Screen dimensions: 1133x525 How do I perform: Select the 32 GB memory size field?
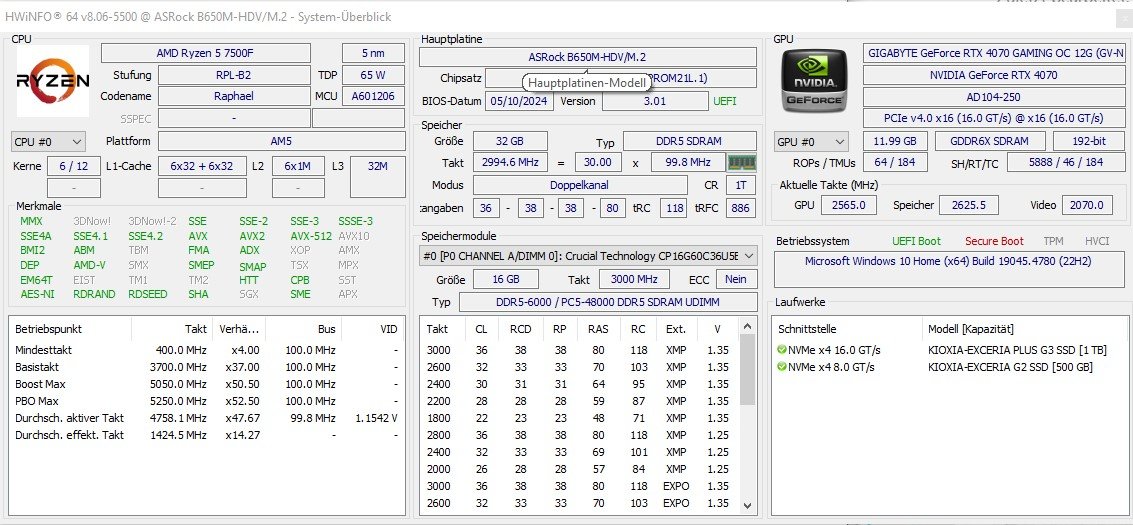(510, 142)
